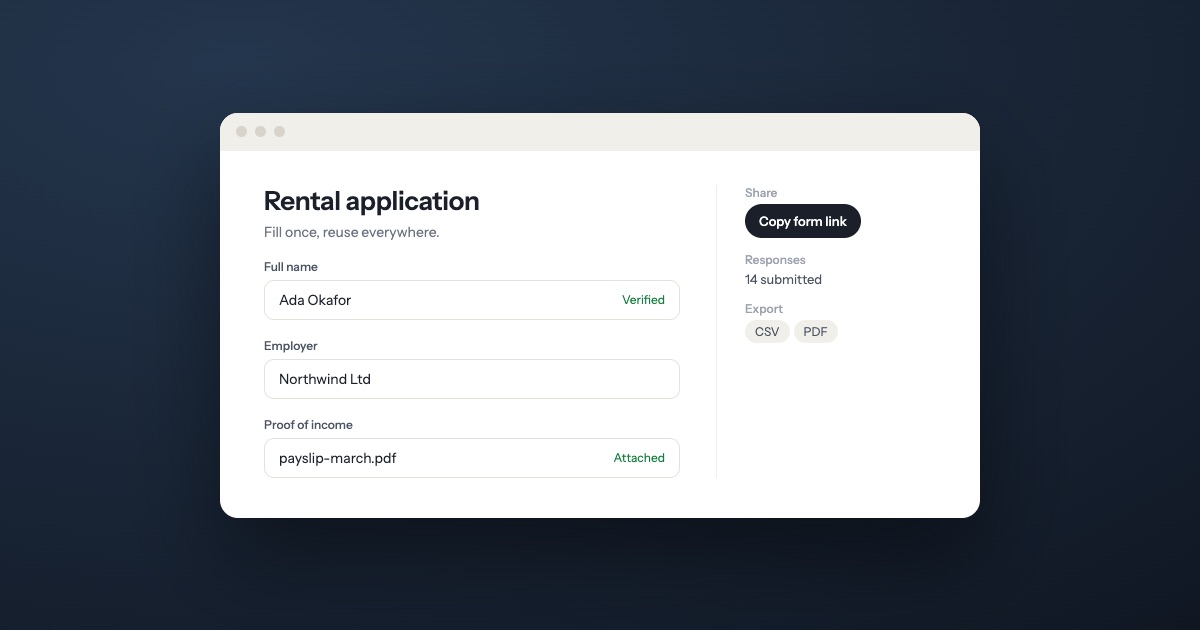Click the Export section label

pos(764,309)
